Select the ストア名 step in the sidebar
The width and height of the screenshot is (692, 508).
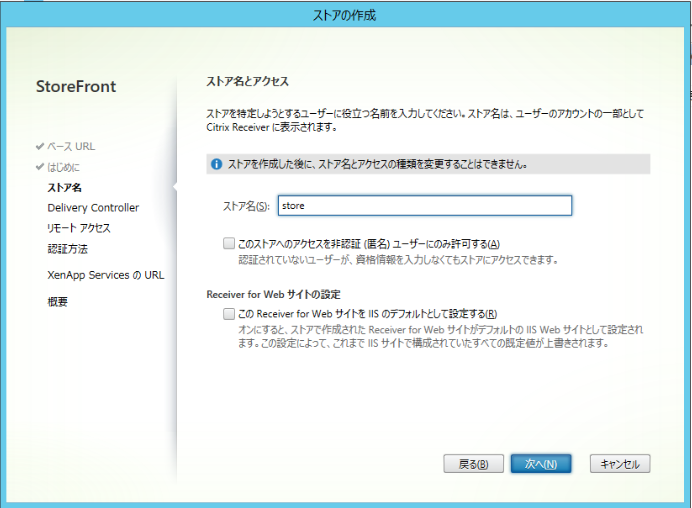[x=64, y=188]
